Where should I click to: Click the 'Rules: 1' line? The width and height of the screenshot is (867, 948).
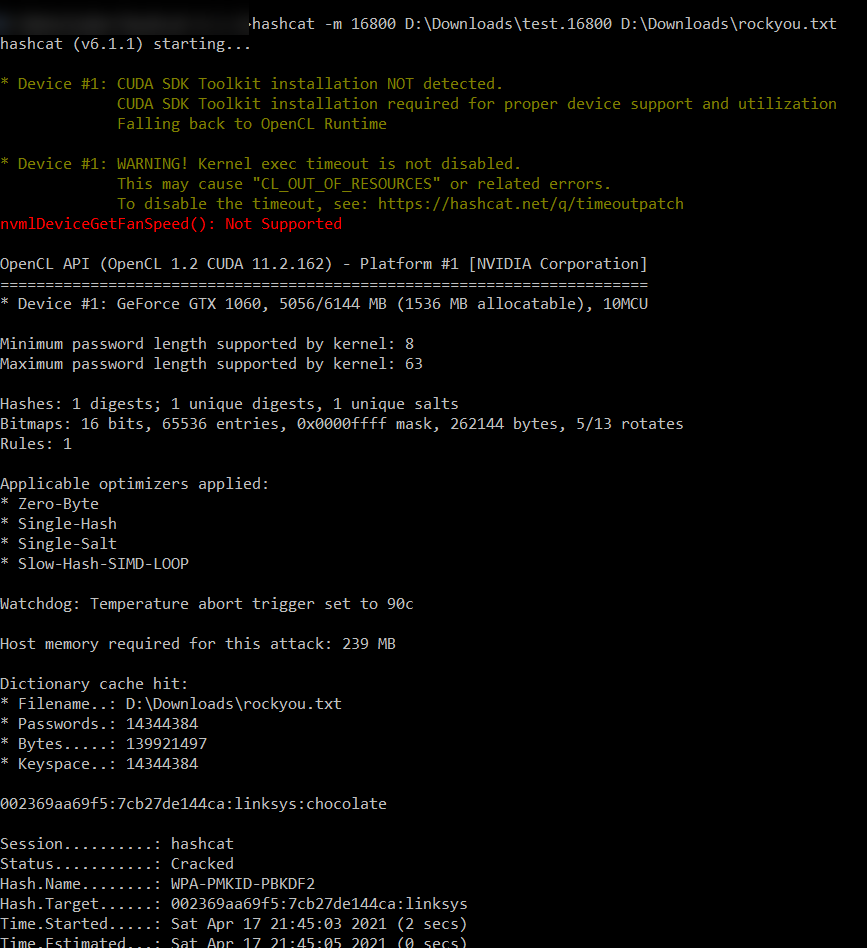pyautogui.click(x=36, y=444)
